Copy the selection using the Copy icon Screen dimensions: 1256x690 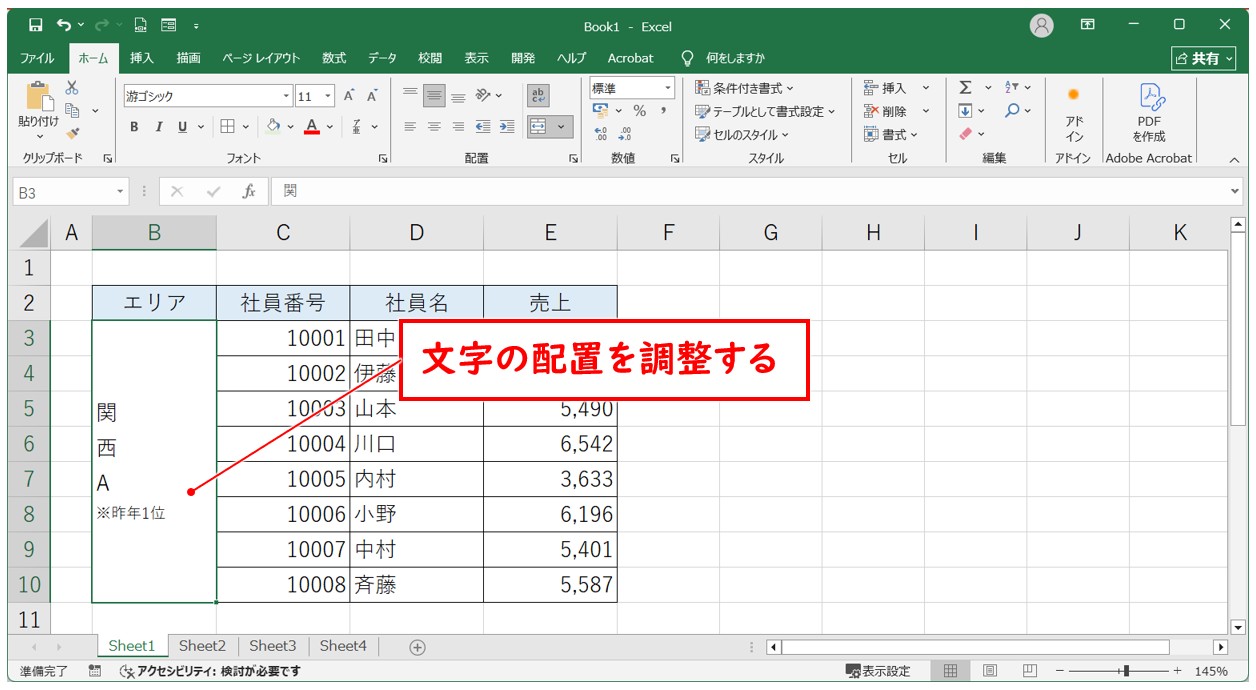click(x=72, y=110)
